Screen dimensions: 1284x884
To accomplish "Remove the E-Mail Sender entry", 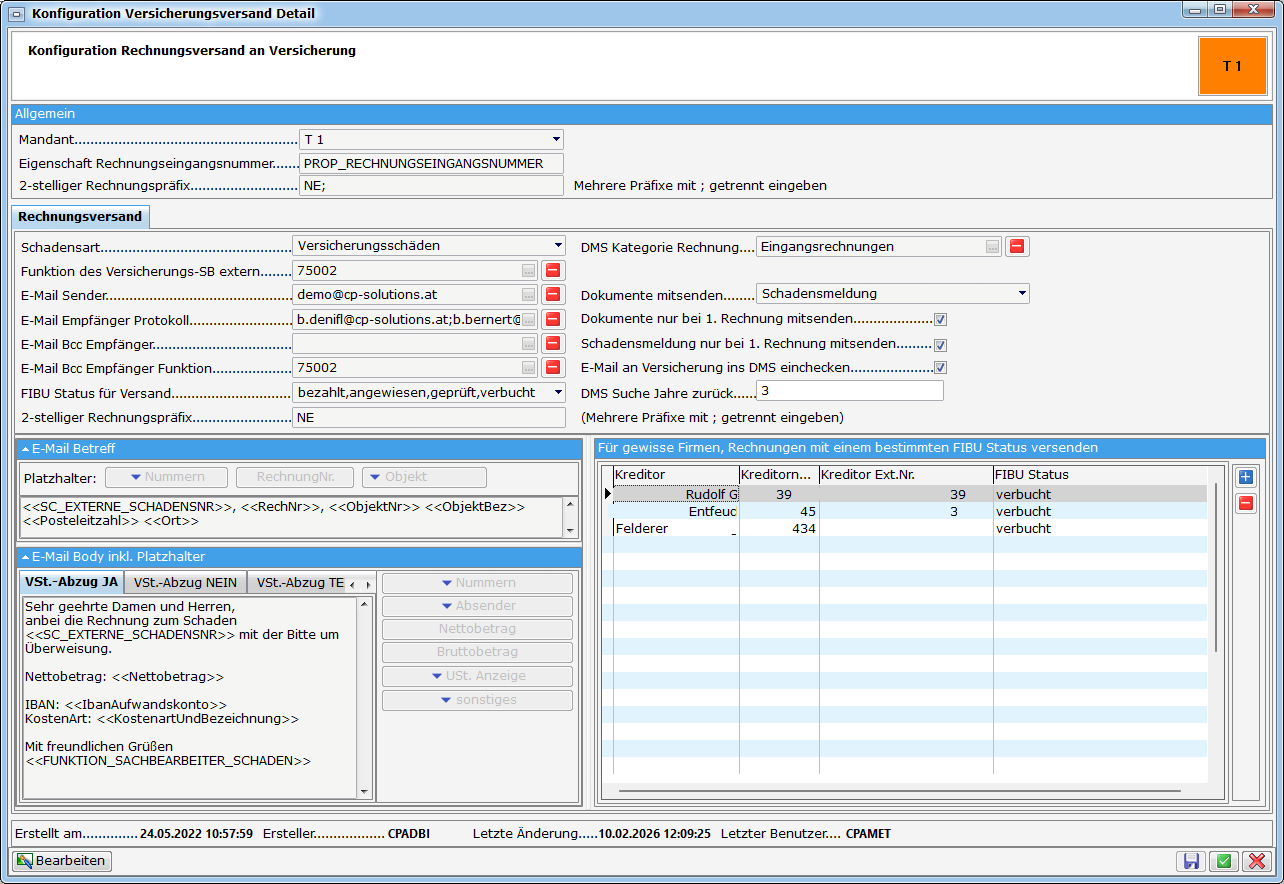I will 553,294.
